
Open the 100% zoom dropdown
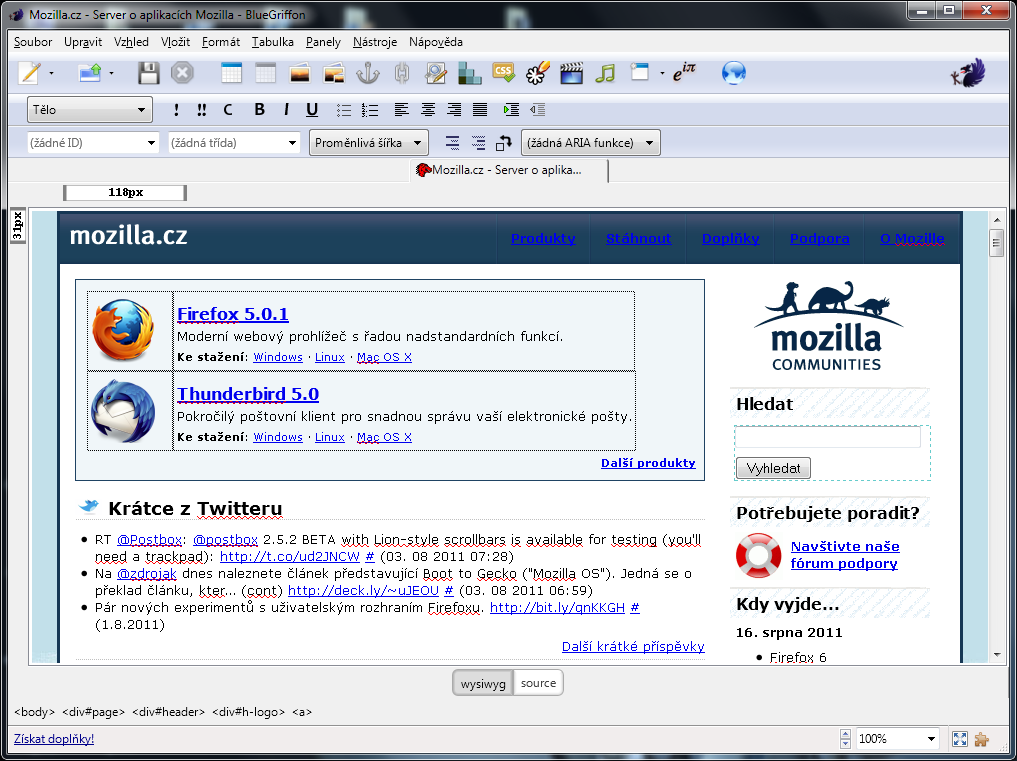tap(898, 738)
